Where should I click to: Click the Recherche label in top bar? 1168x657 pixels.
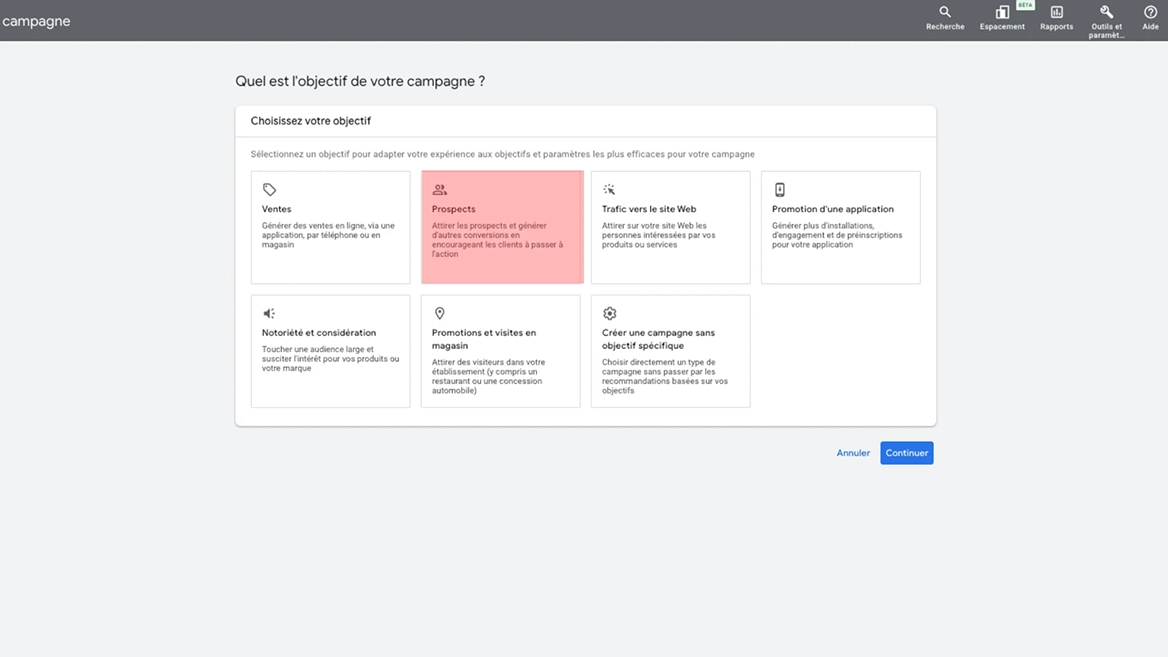[x=945, y=27]
